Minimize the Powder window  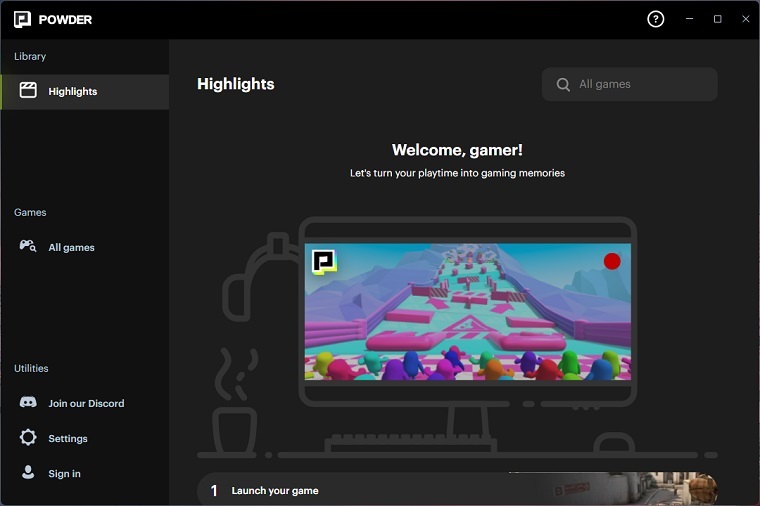(689, 19)
